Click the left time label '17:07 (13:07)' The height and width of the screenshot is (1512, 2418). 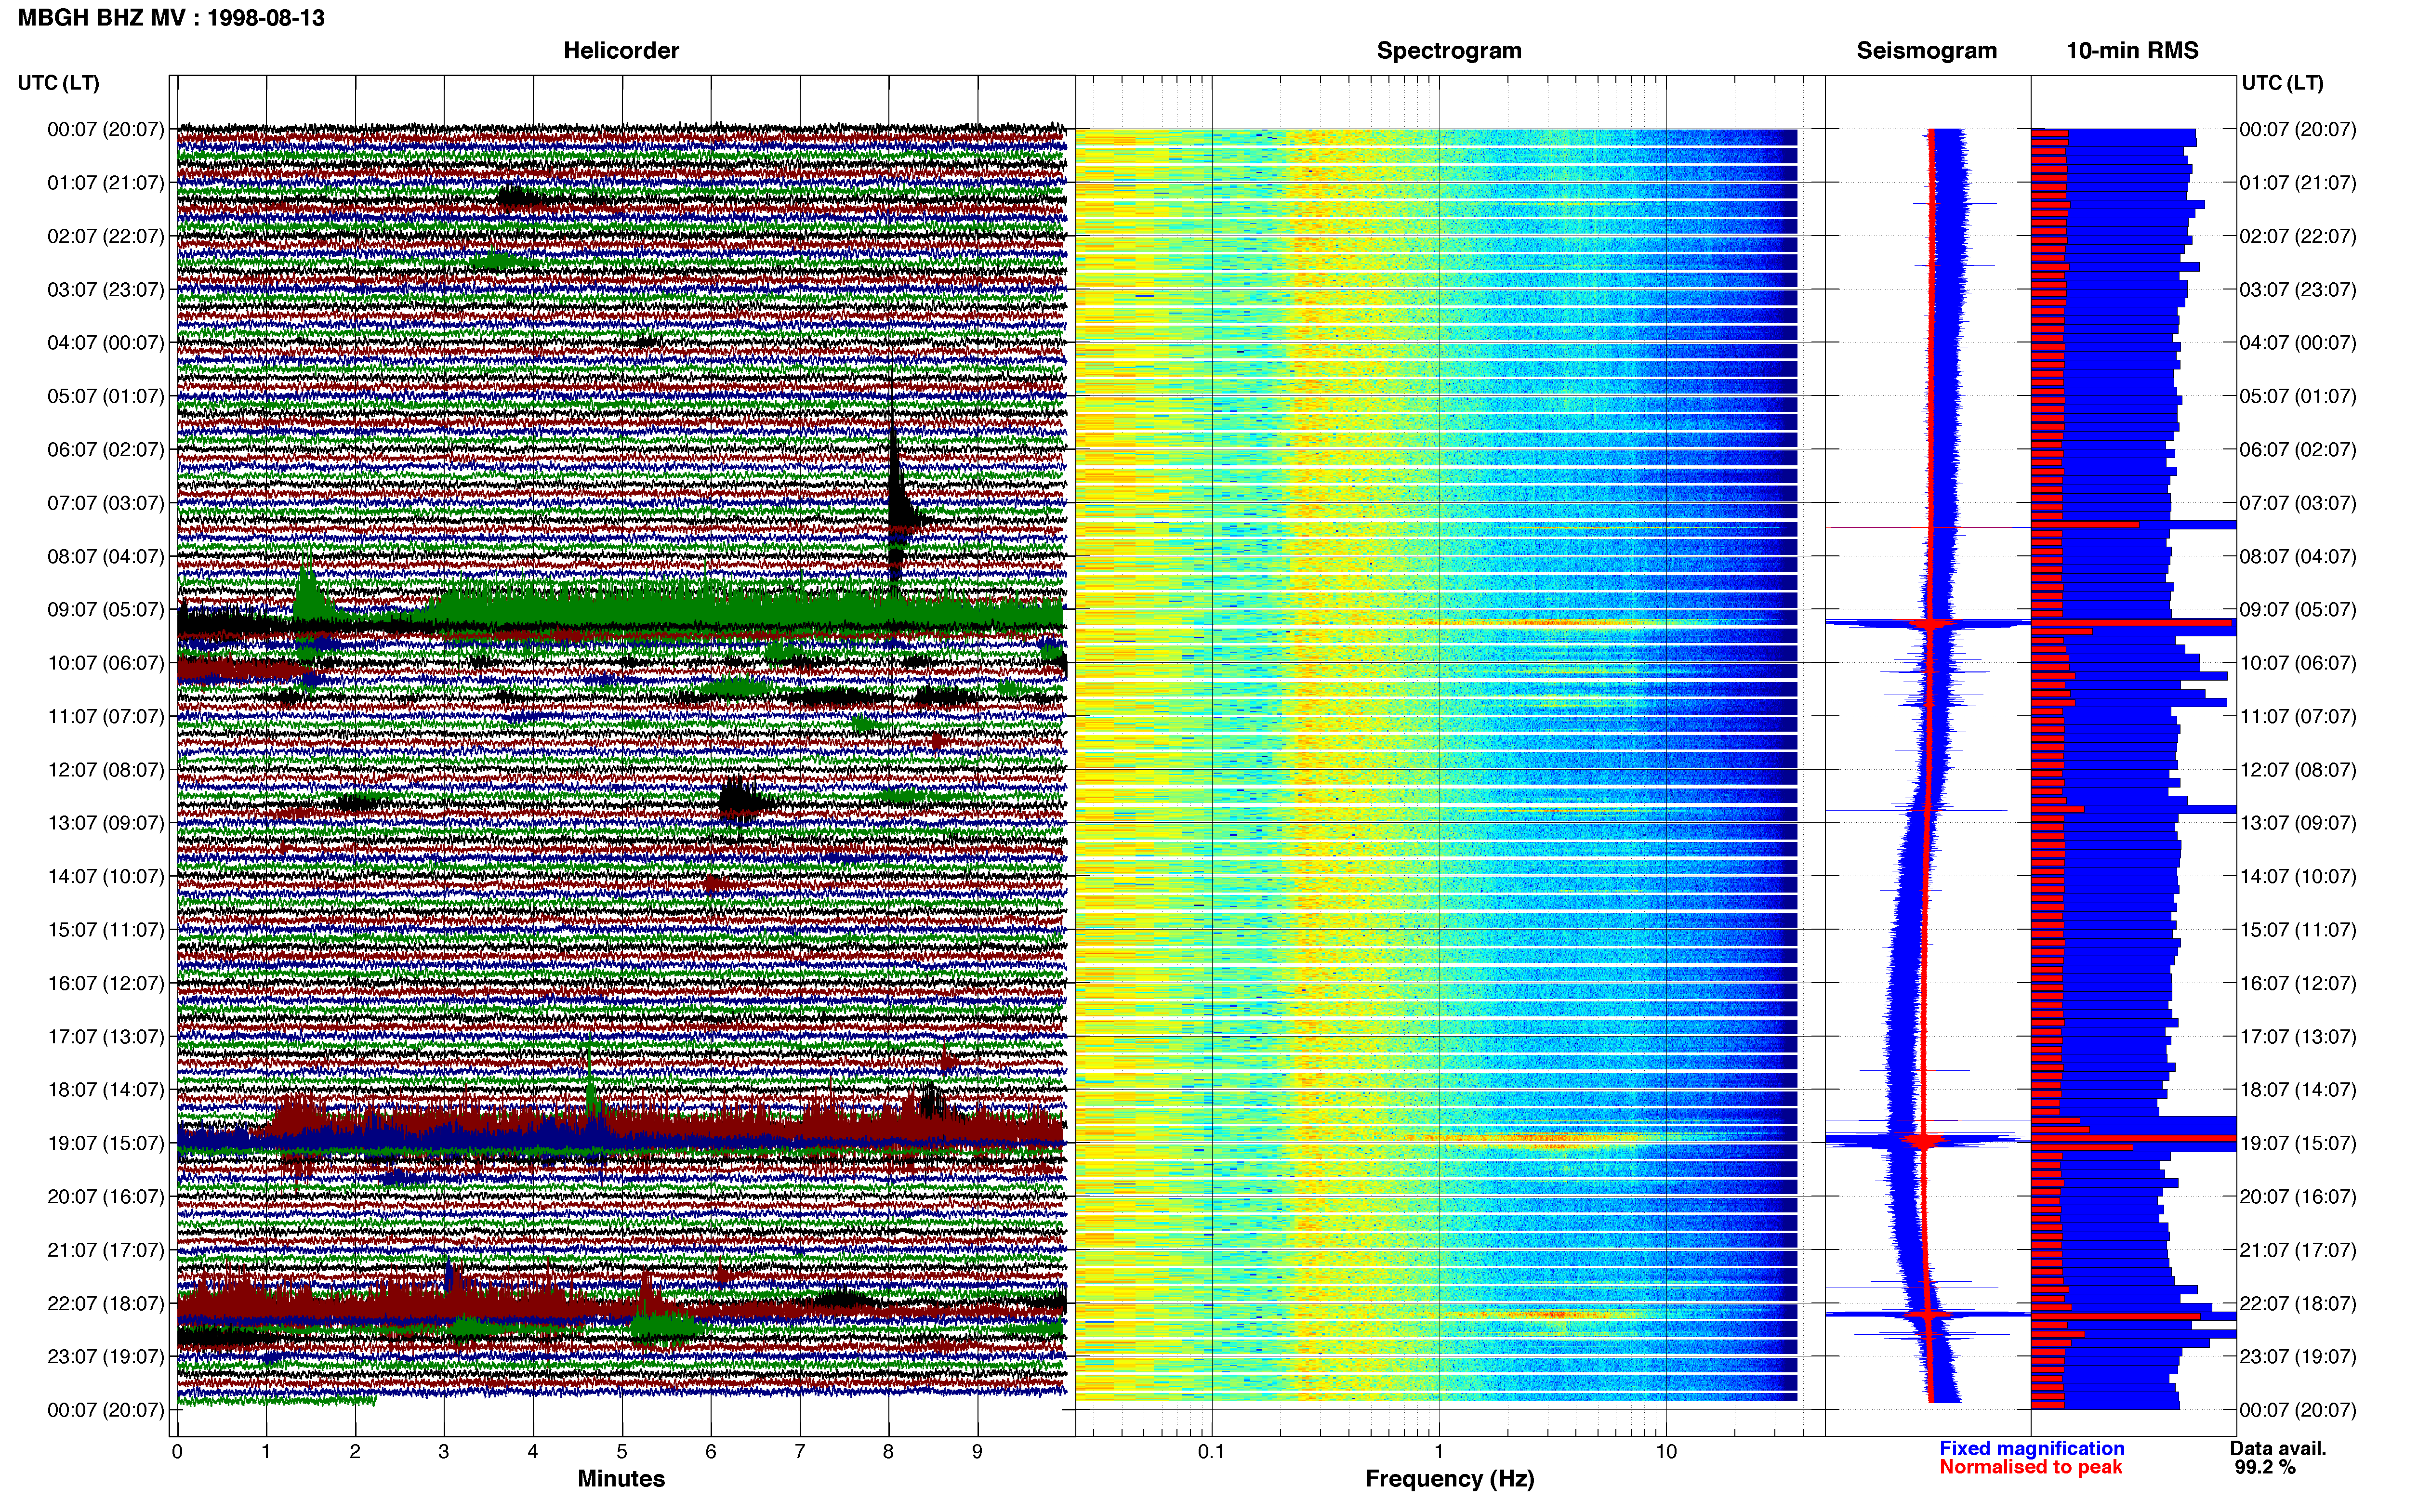[x=105, y=1036]
